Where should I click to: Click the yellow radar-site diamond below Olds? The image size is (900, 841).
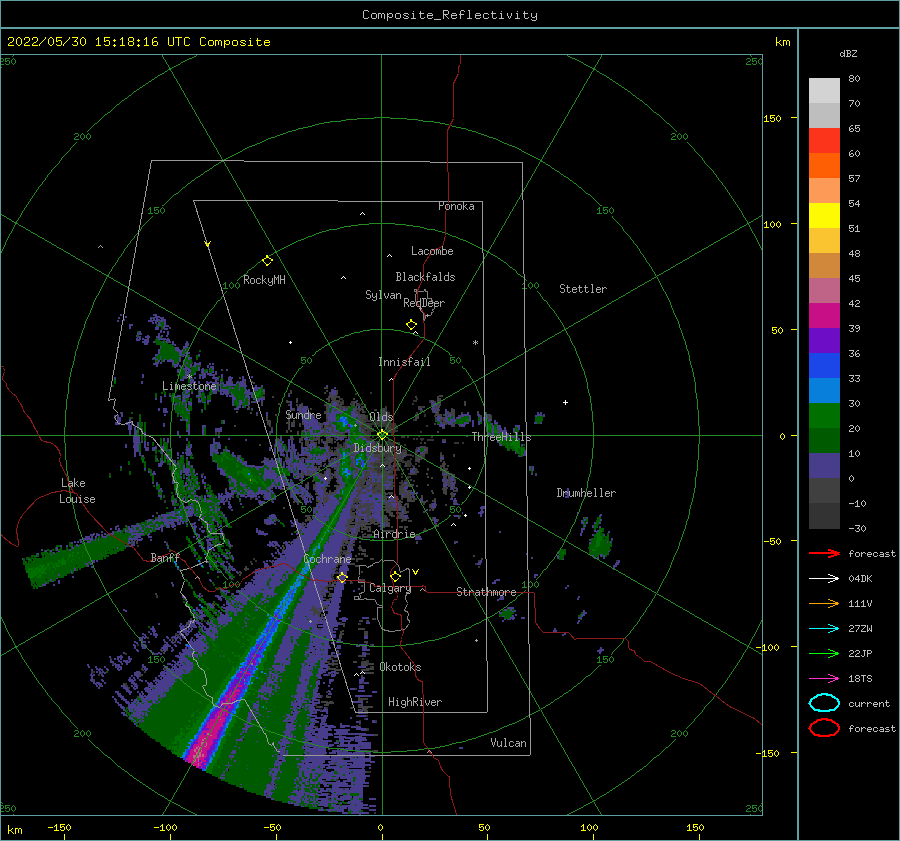pyautogui.click(x=382, y=435)
